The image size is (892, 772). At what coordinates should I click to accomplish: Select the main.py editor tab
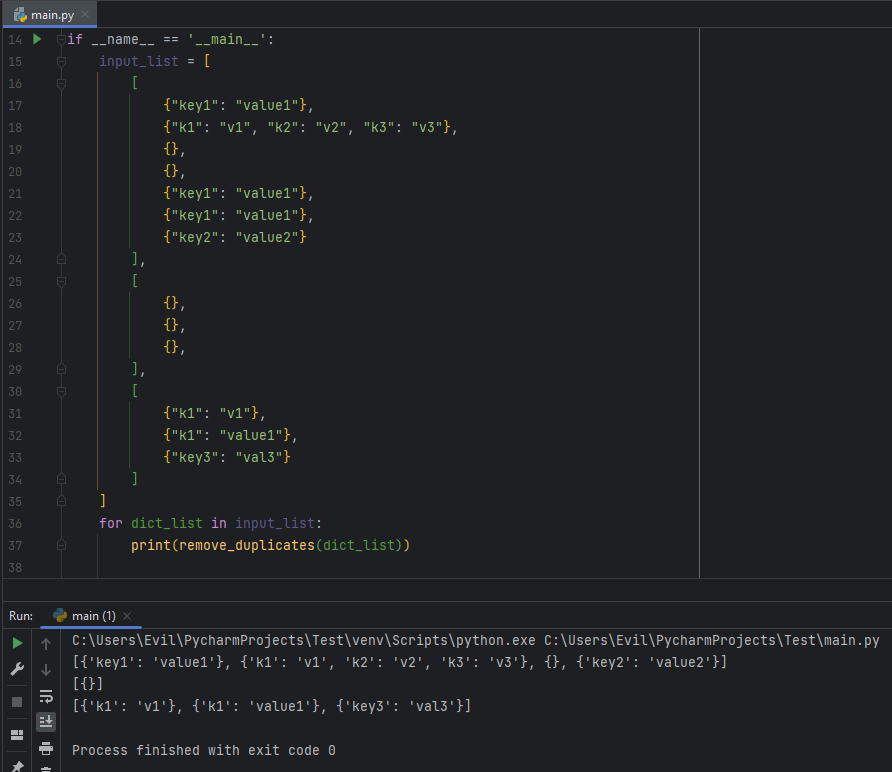tap(52, 15)
